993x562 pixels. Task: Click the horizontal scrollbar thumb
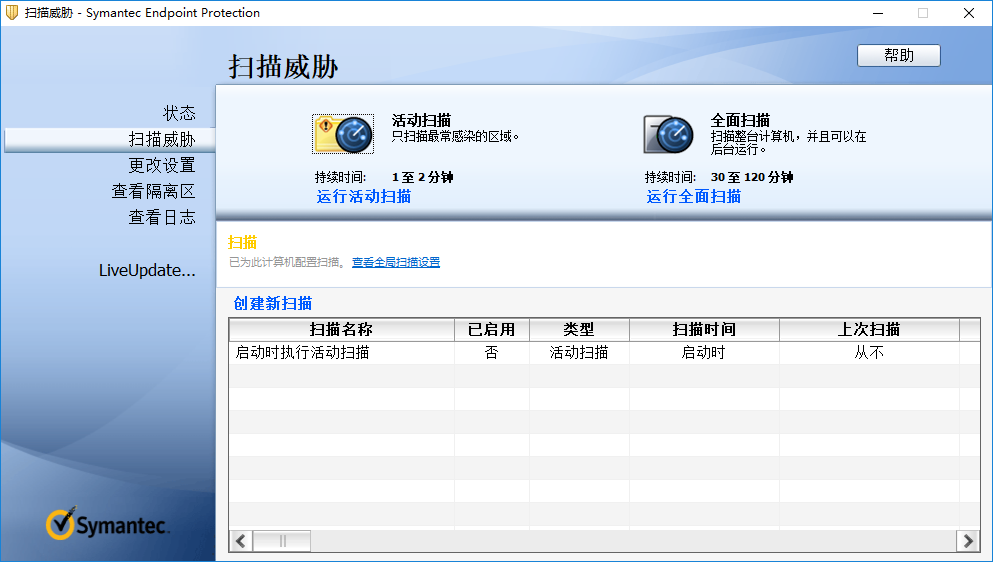pyautogui.click(x=282, y=541)
